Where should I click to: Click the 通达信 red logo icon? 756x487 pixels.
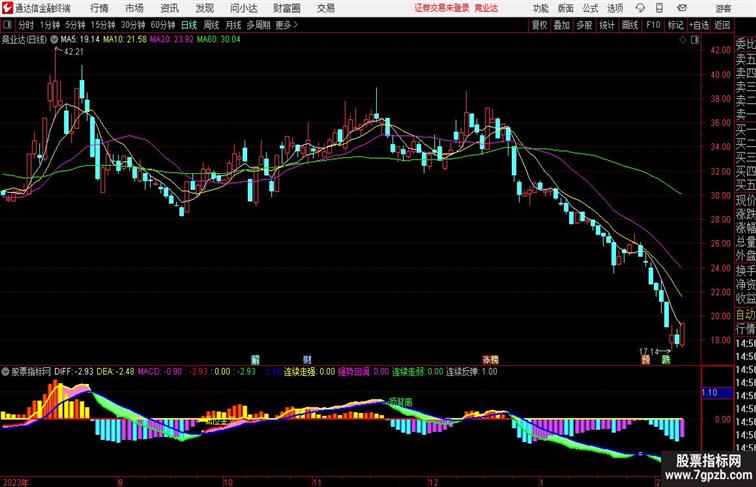click(8, 8)
